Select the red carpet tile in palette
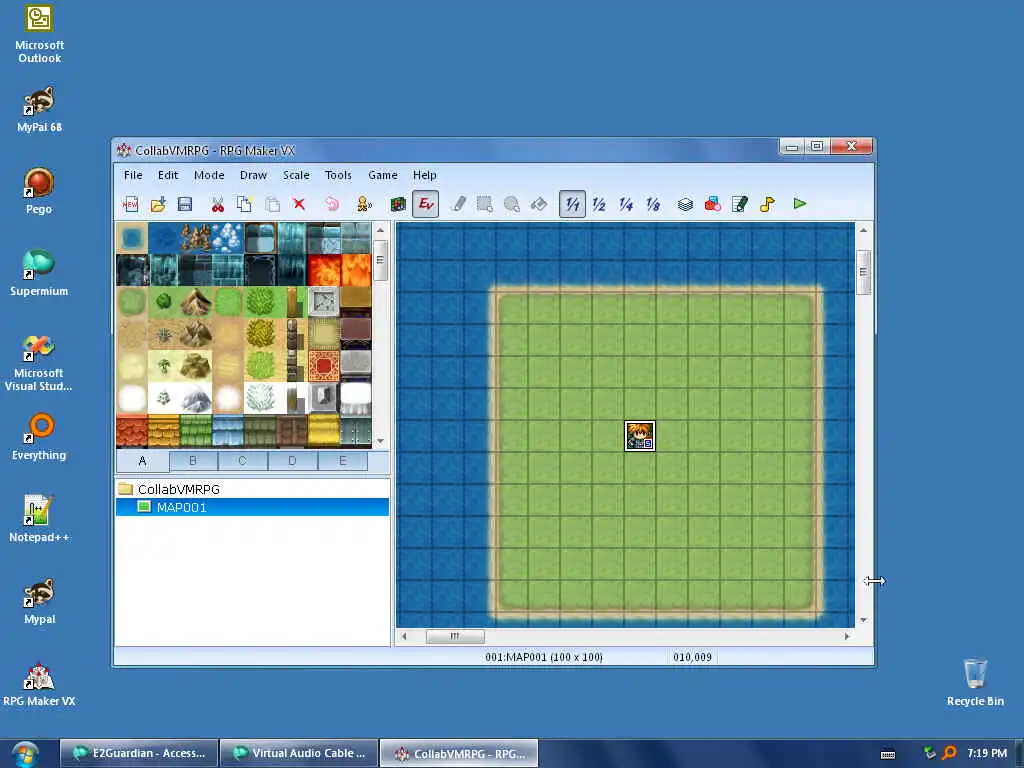 (x=324, y=366)
